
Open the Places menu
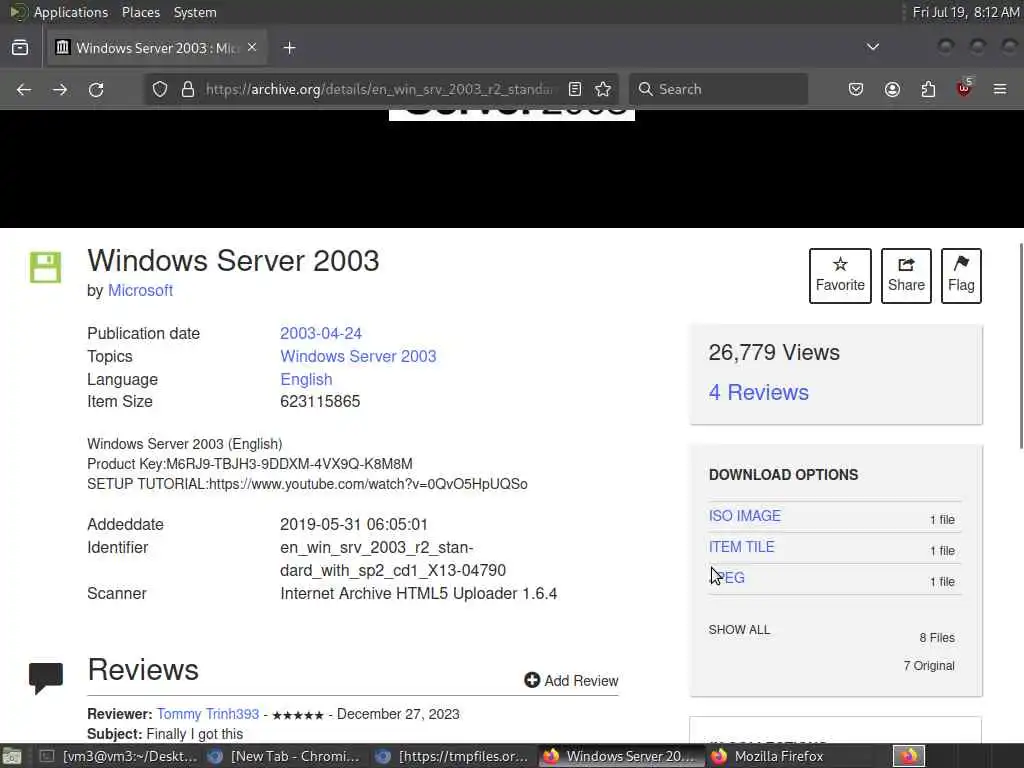click(140, 12)
